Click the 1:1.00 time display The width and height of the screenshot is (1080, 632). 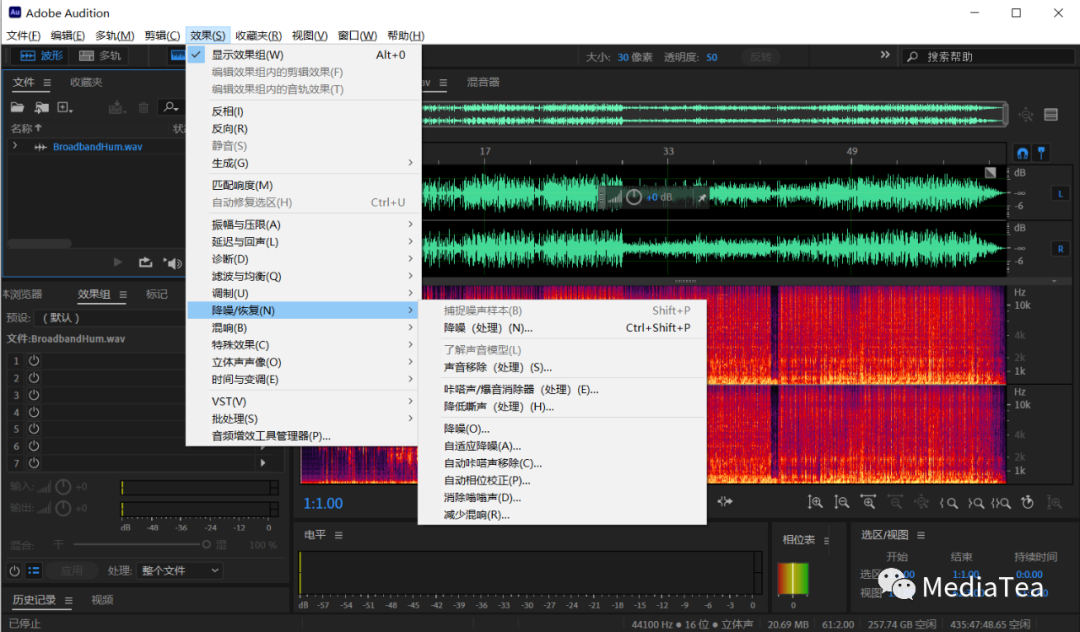[323, 503]
